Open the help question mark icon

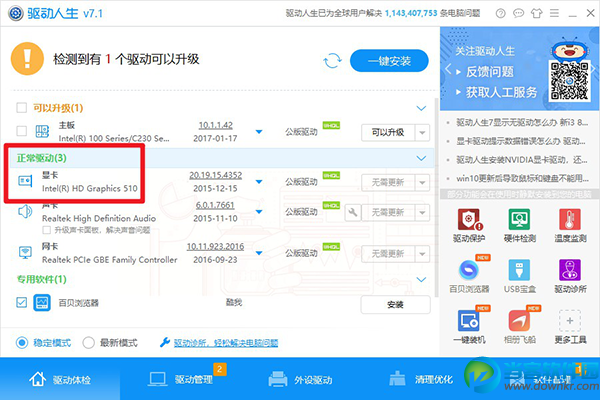tap(500, 13)
